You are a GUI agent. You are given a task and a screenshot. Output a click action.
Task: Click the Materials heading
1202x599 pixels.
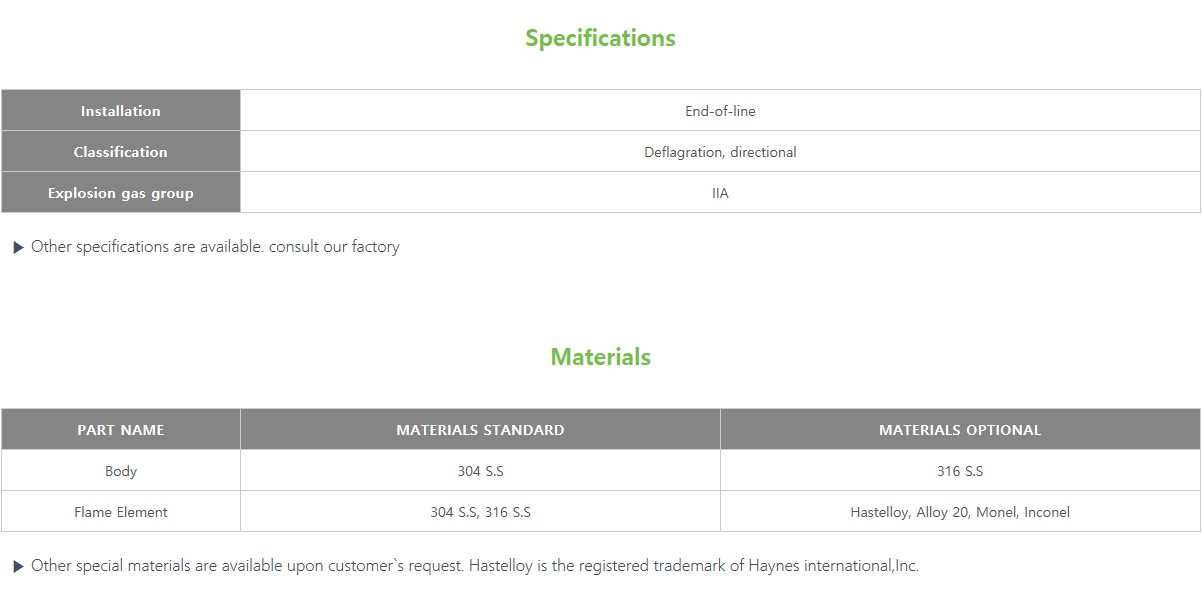click(600, 357)
